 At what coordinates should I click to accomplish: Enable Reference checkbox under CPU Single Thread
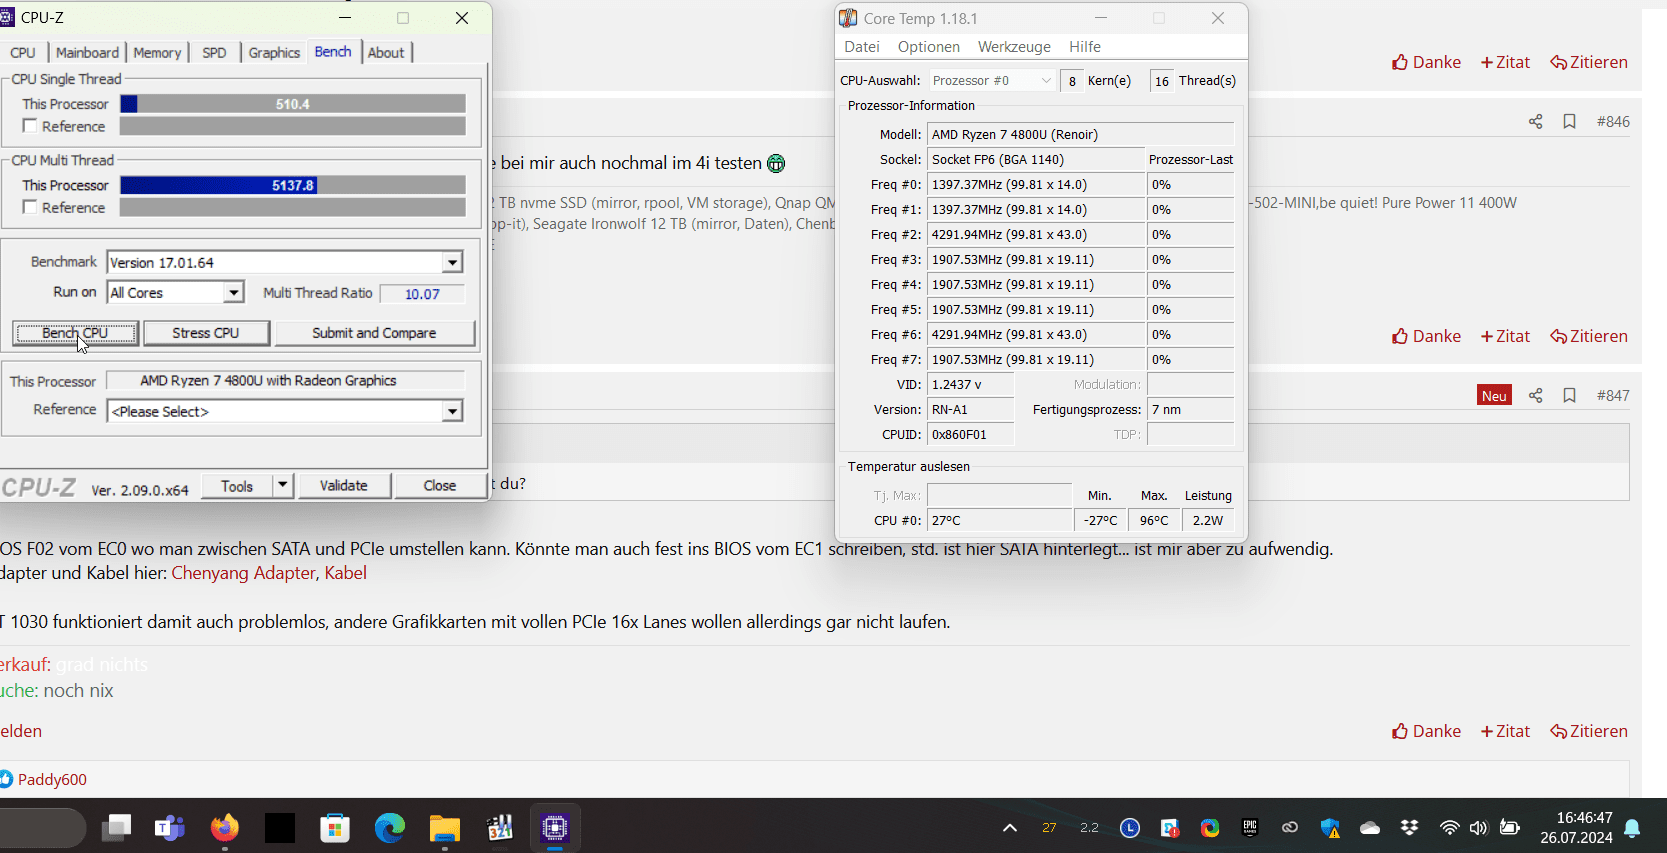coord(30,126)
